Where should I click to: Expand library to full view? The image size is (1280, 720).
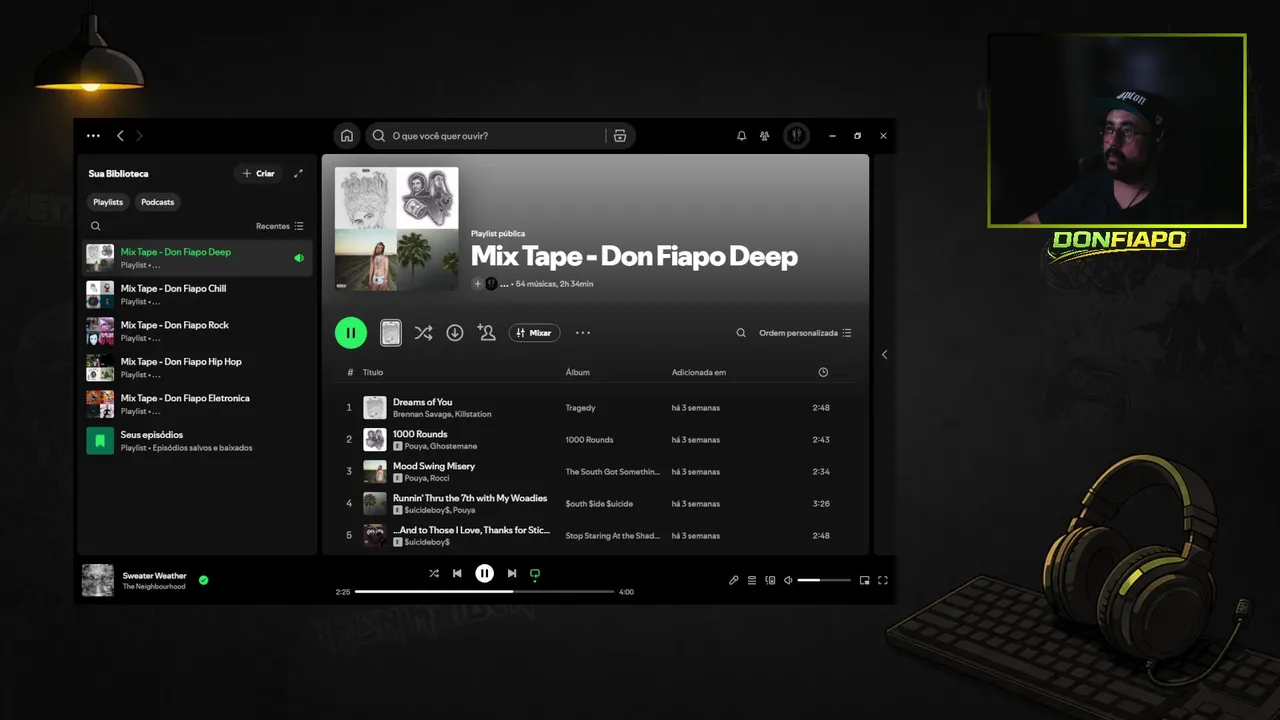click(298, 173)
